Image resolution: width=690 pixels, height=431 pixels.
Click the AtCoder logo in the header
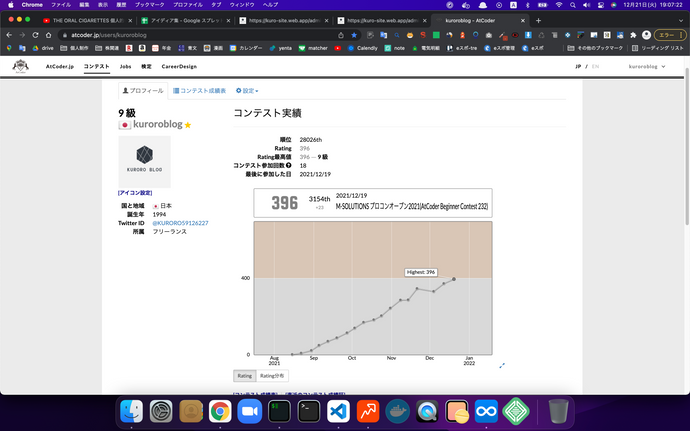tap(20, 66)
